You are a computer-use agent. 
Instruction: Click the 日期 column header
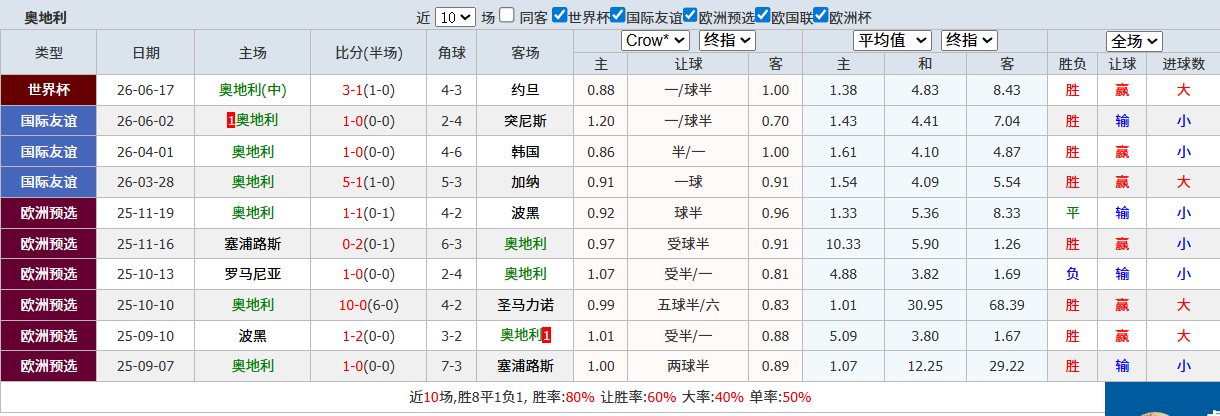tap(146, 53)
